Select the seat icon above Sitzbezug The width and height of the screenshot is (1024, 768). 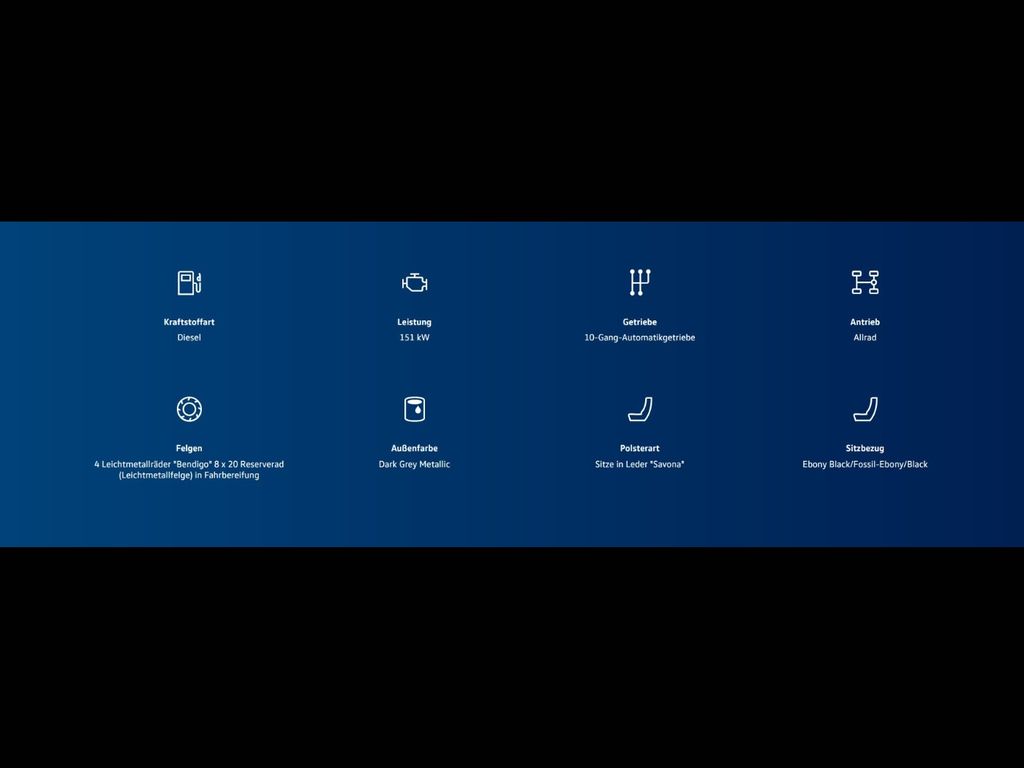(x=865, y=409)
